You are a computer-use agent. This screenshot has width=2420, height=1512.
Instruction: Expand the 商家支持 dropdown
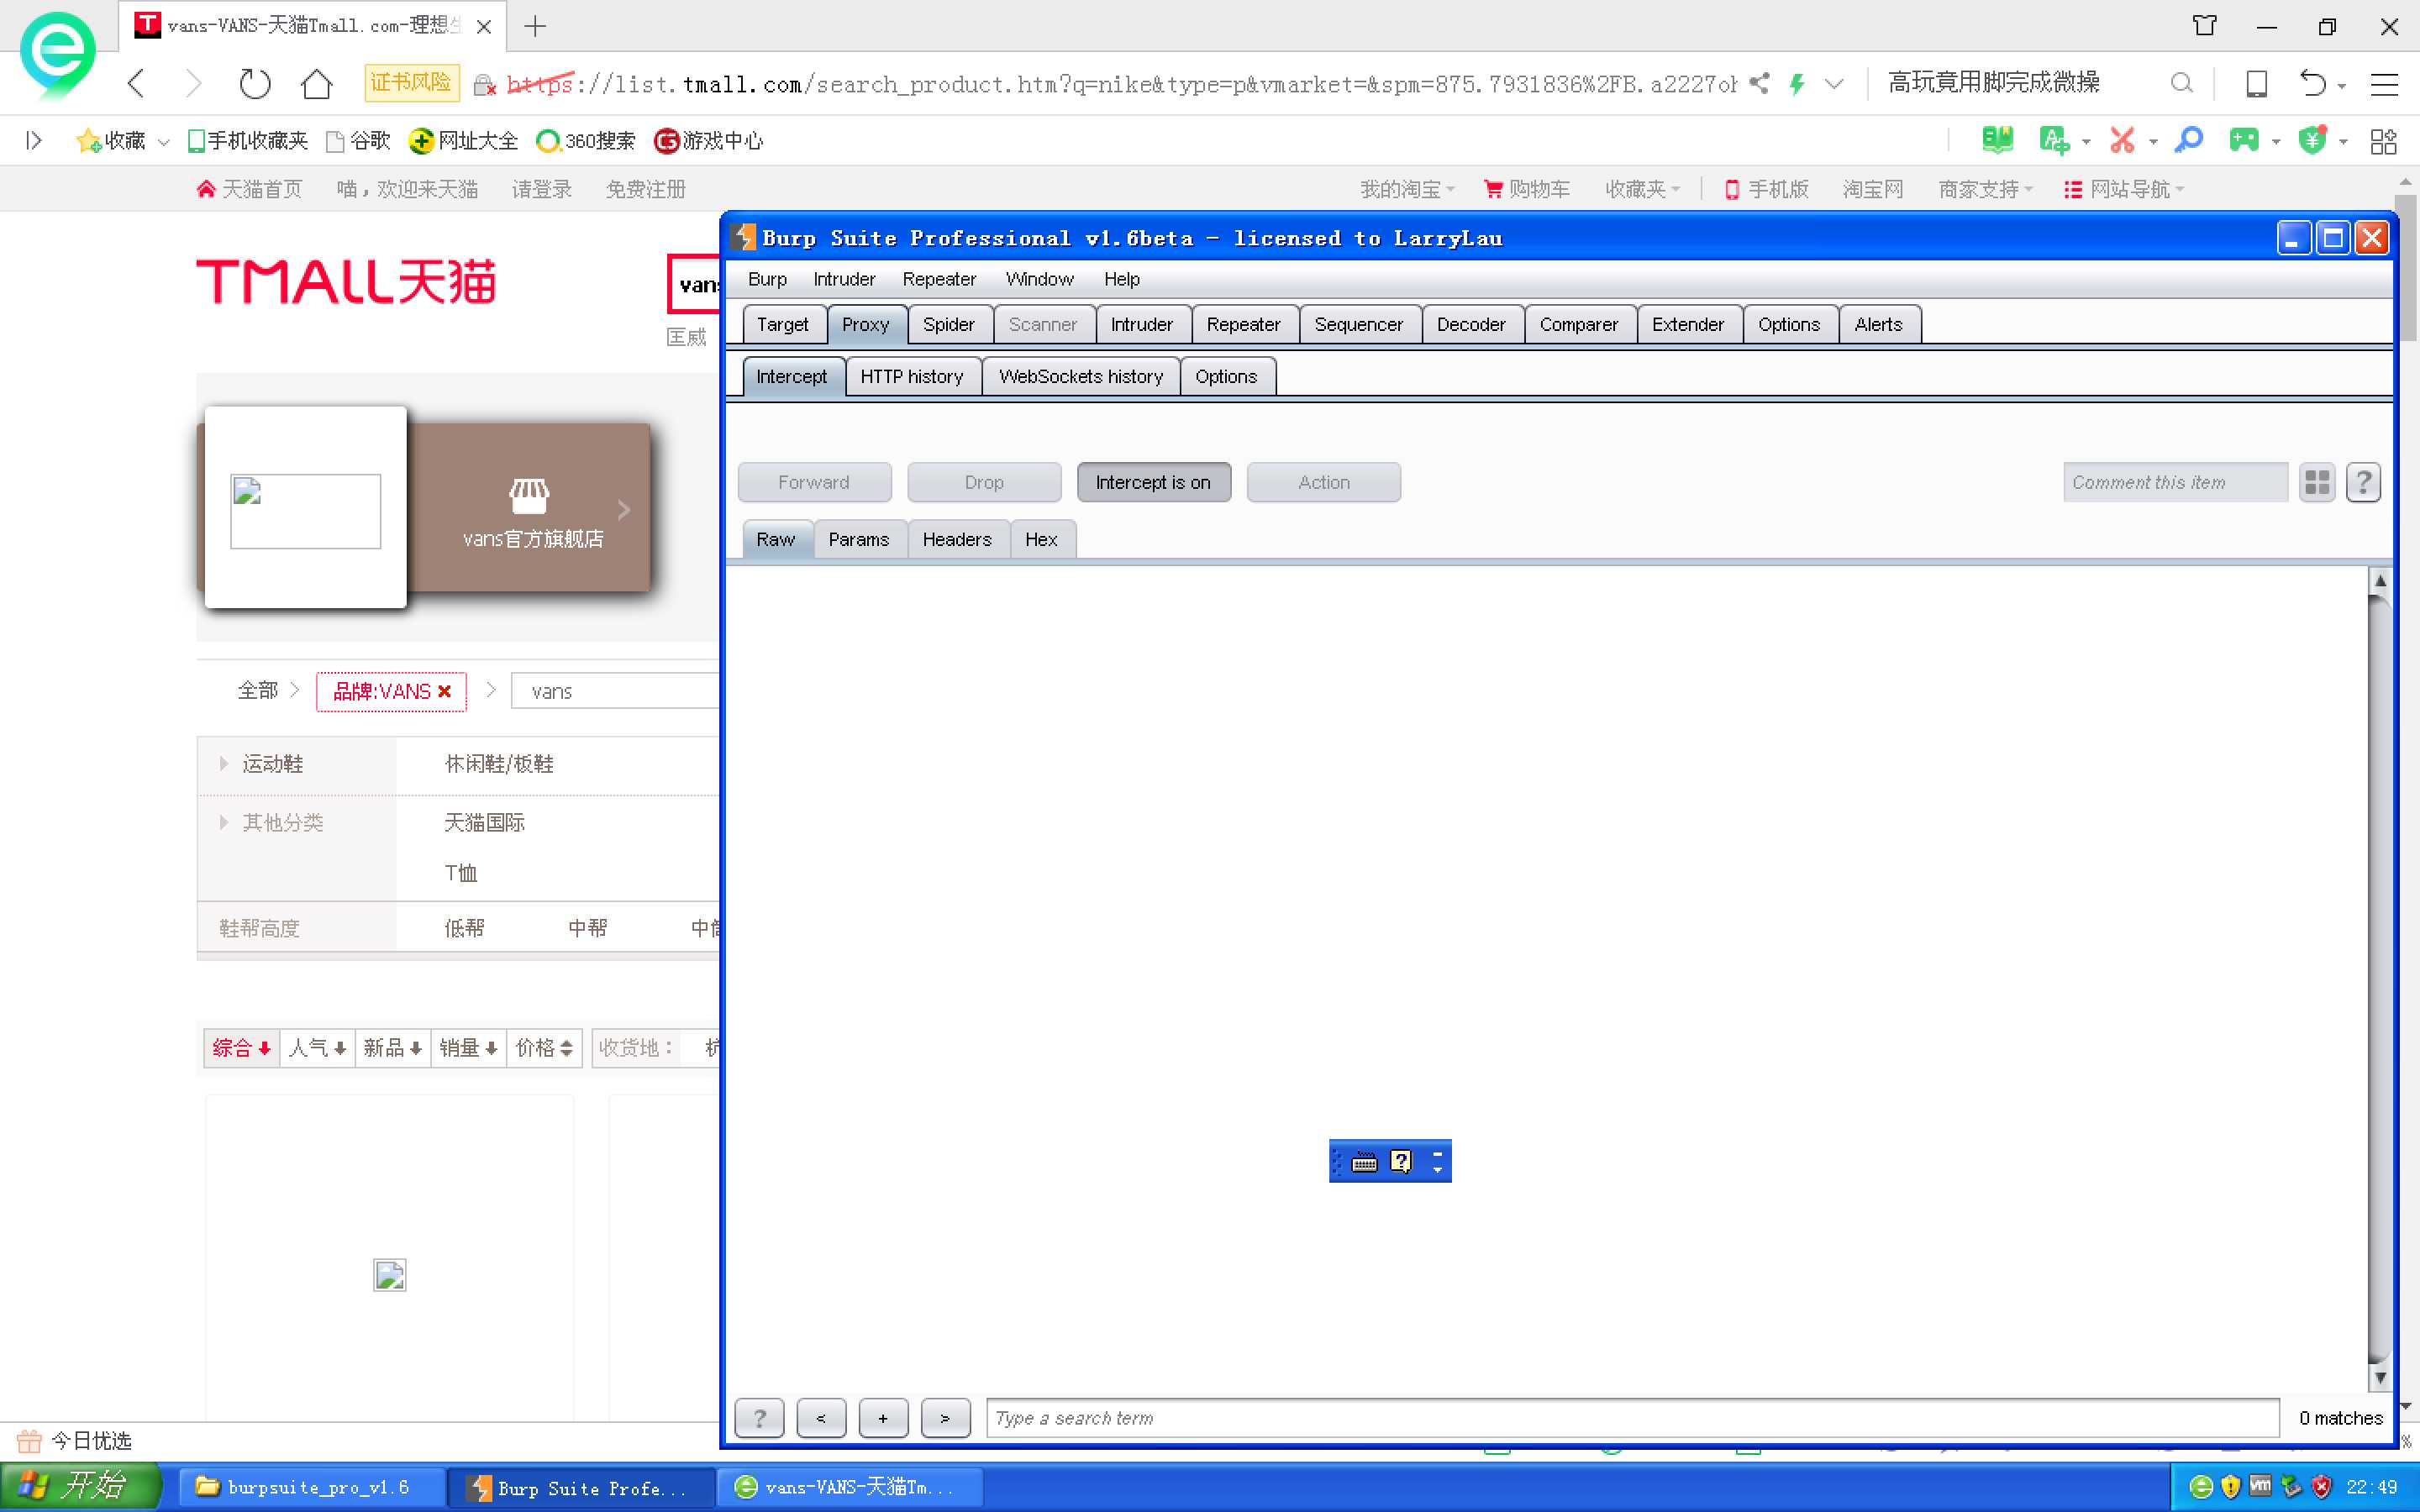(x=1985, y=189)
